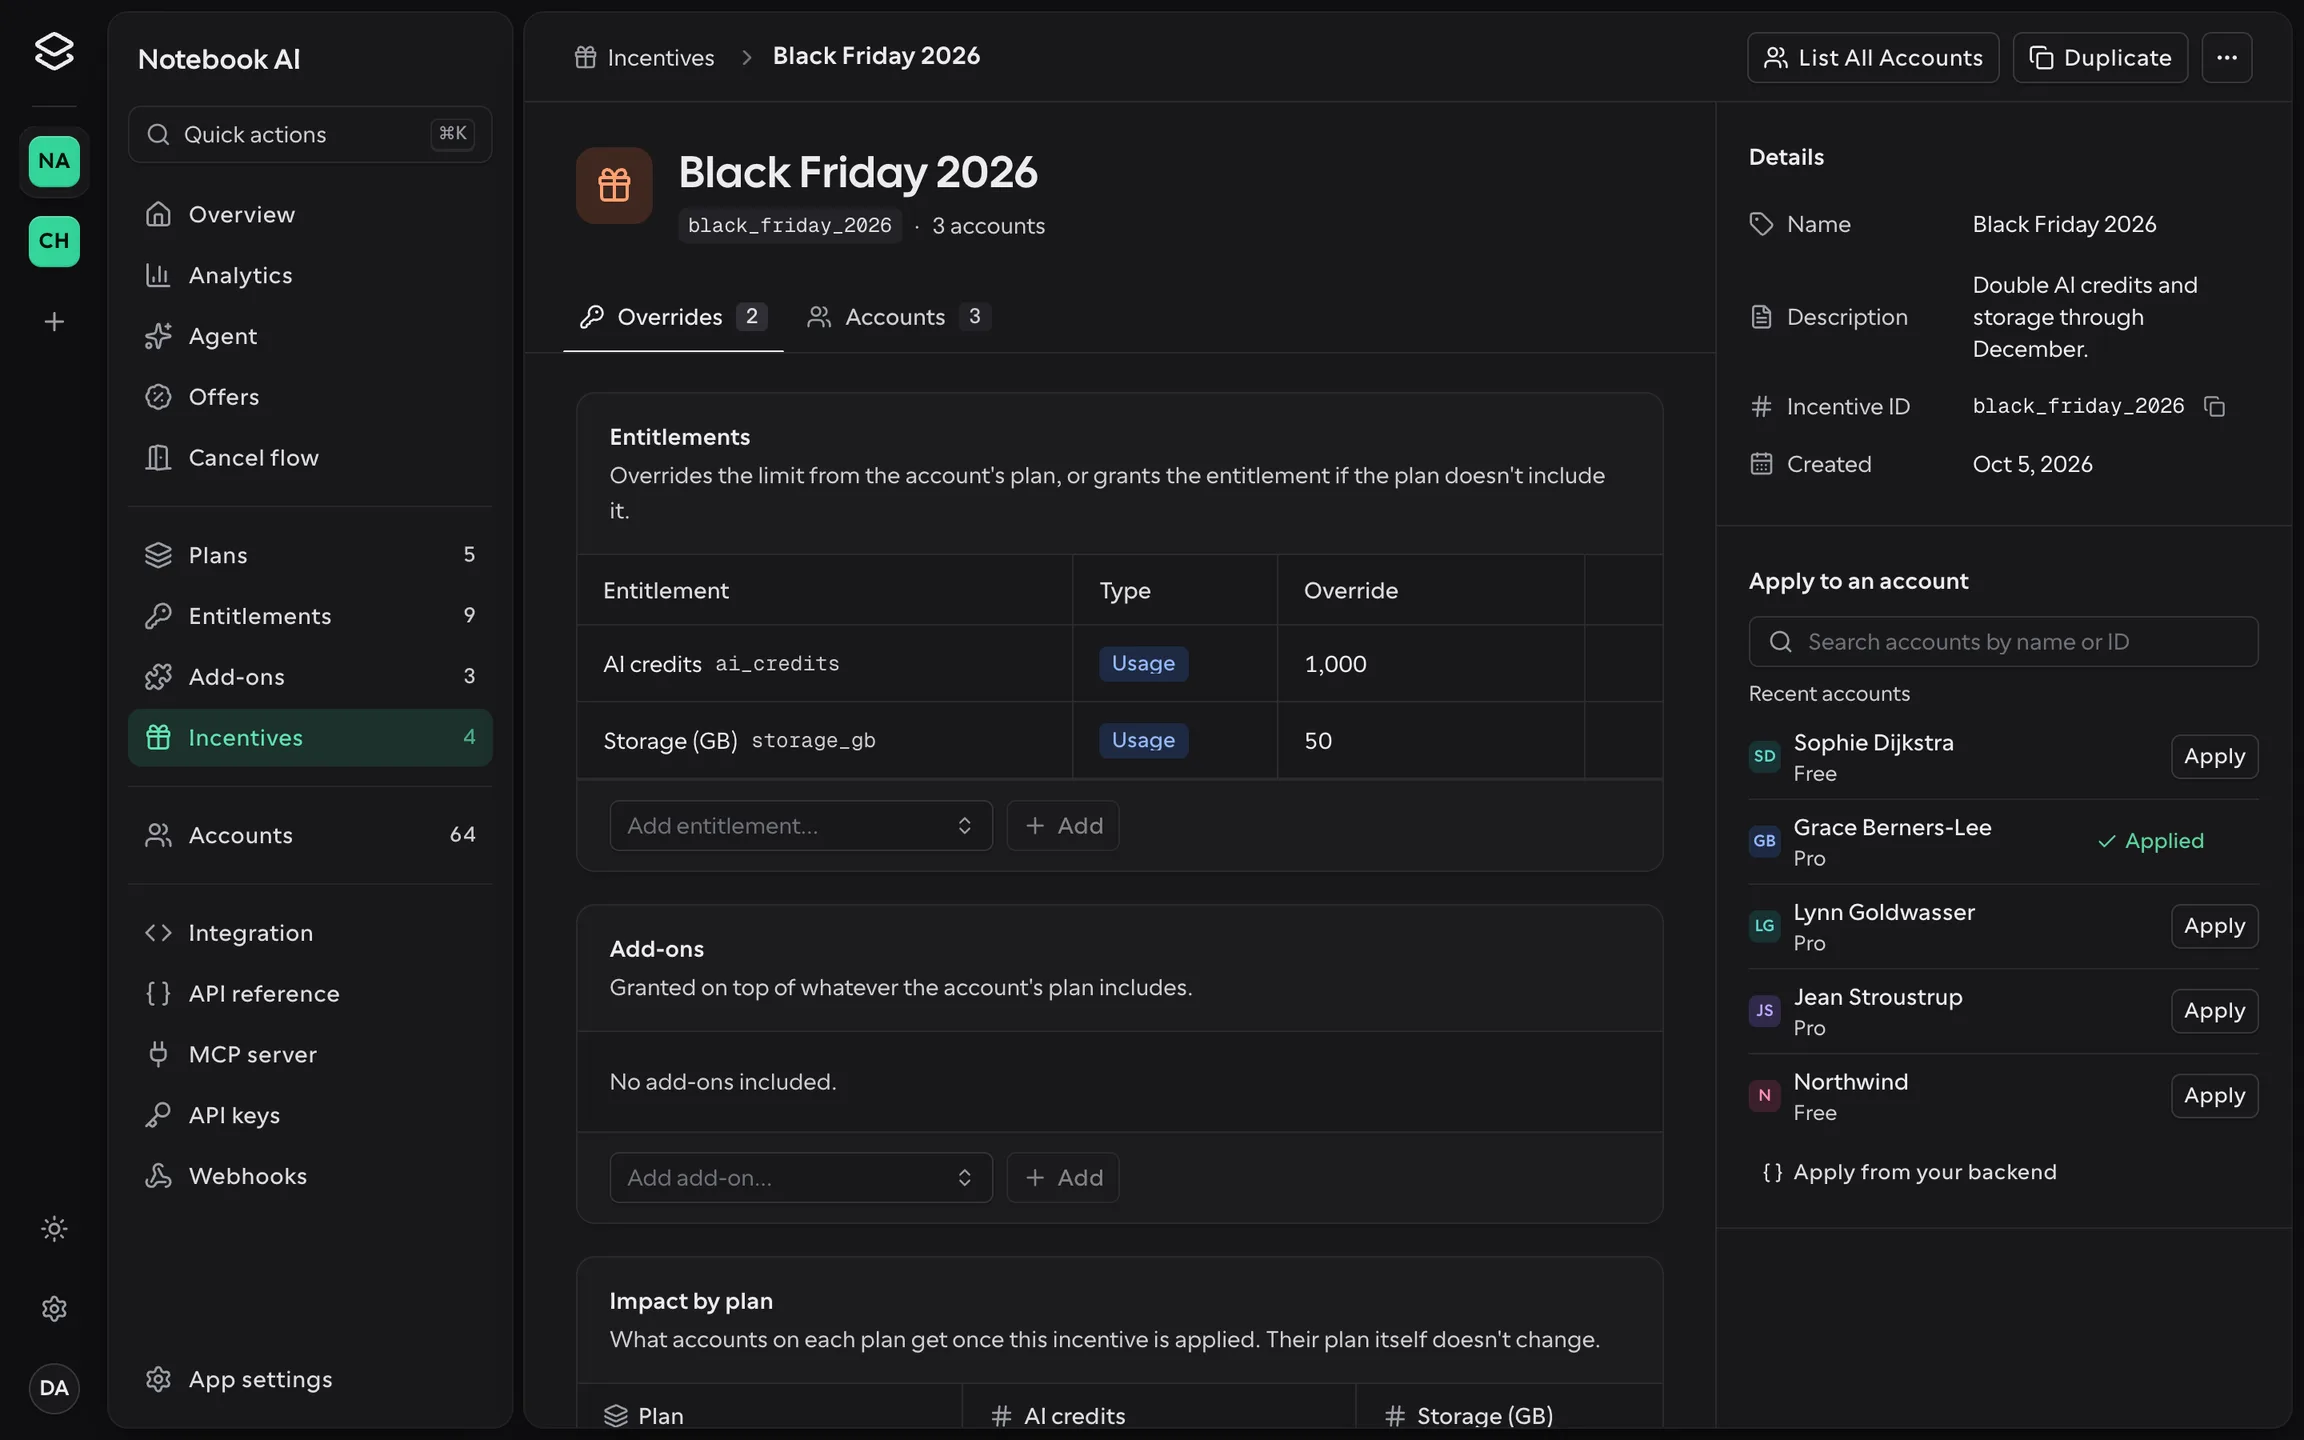Screen dimensions: 2304x1440
Task: Go to the Agent page
Action: coord(310,336)
